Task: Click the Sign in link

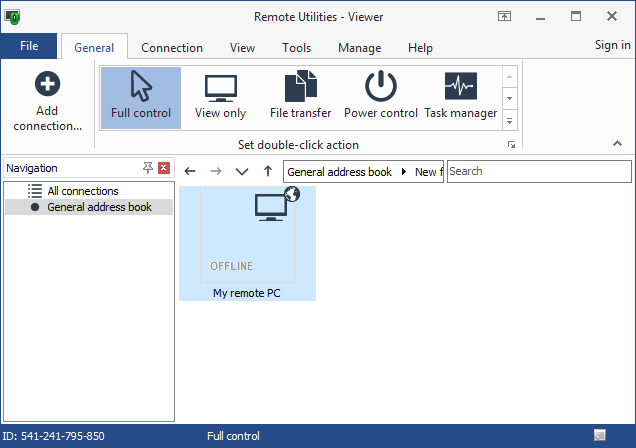Action: [x=612, y=45]
